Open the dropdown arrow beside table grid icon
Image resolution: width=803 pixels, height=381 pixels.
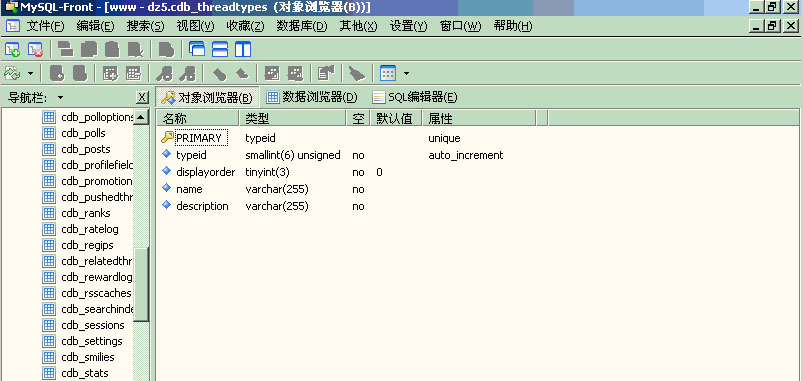406,74
